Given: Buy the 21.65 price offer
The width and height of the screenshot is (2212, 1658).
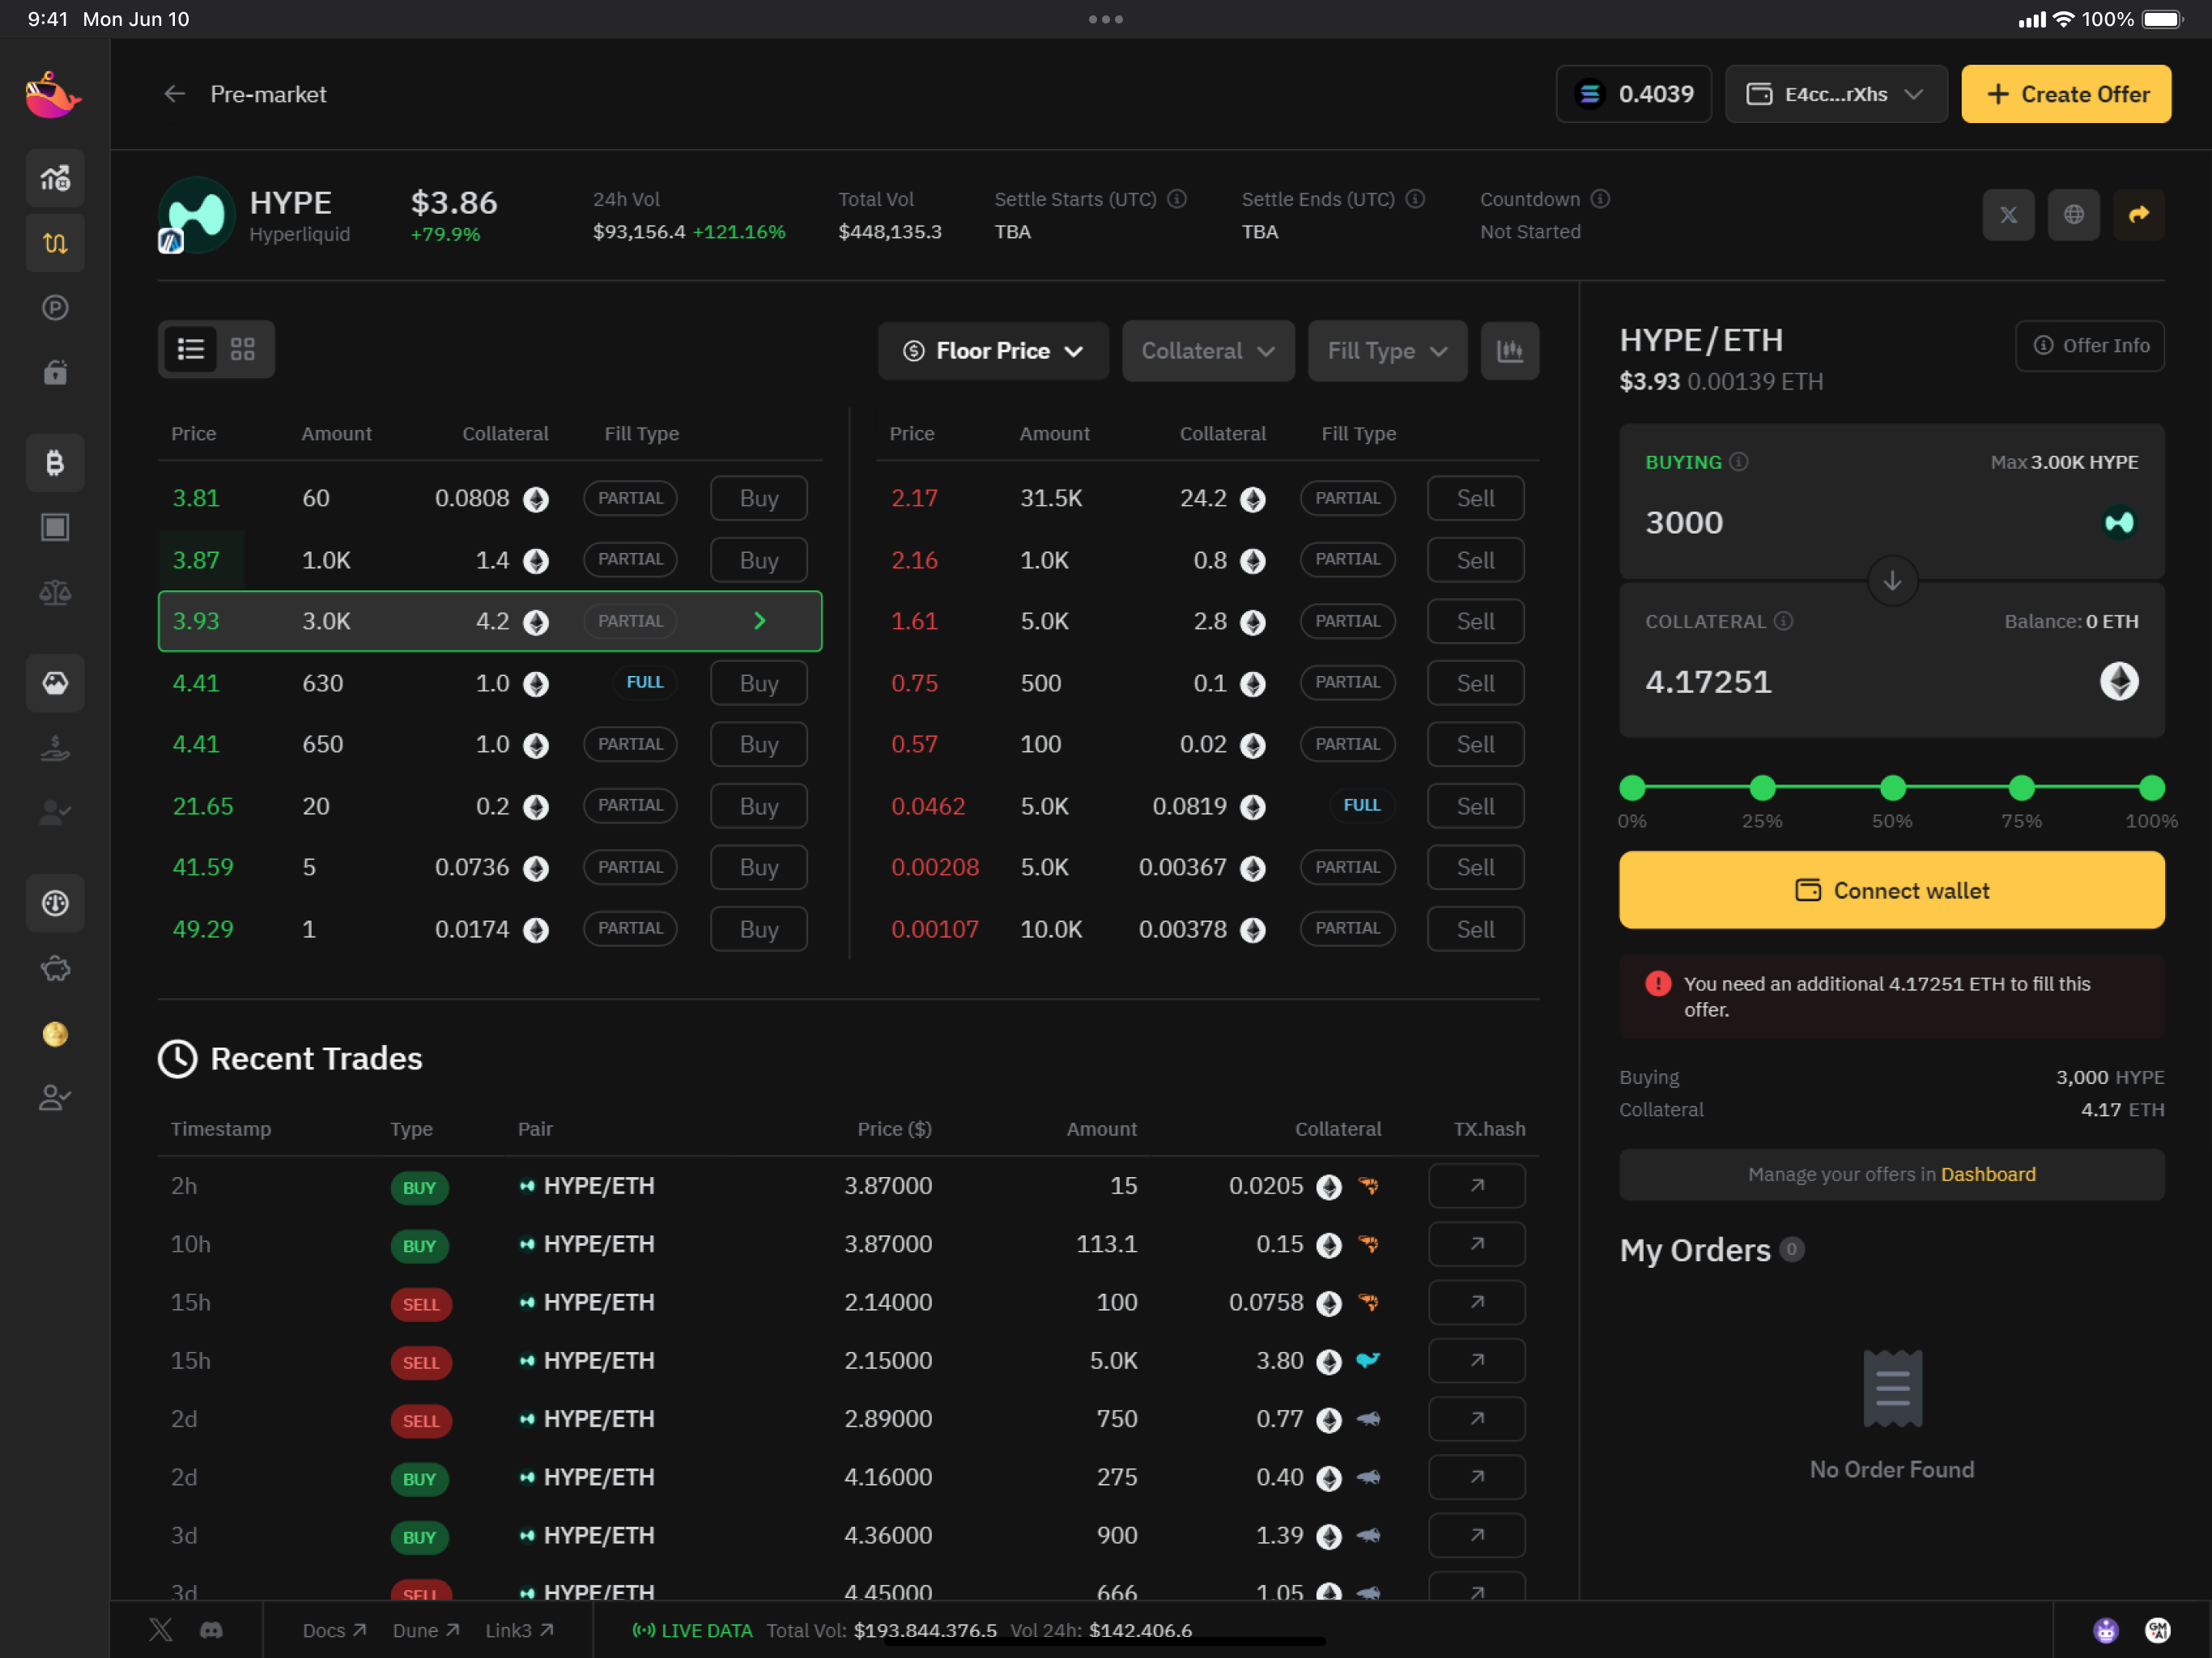Looking at the screenshot, I should (x=759, y=806).
